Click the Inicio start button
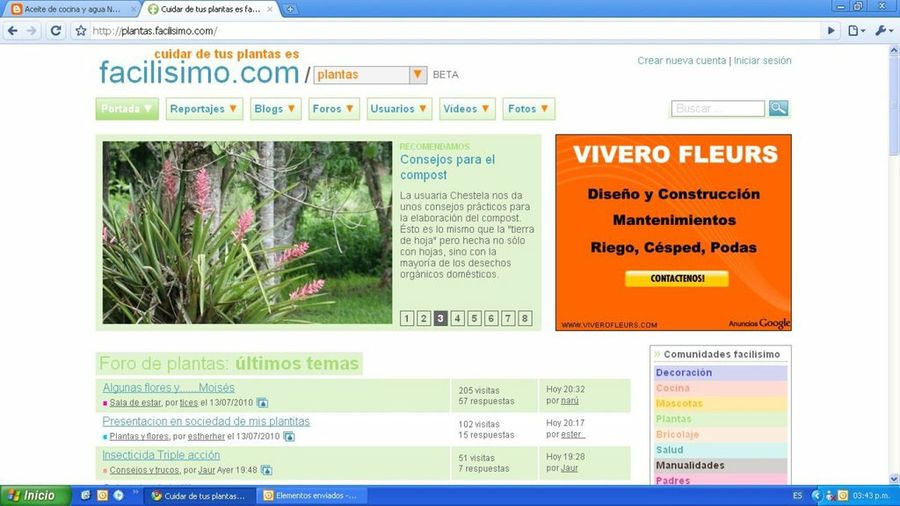The image size is (900, 506). 35,496
